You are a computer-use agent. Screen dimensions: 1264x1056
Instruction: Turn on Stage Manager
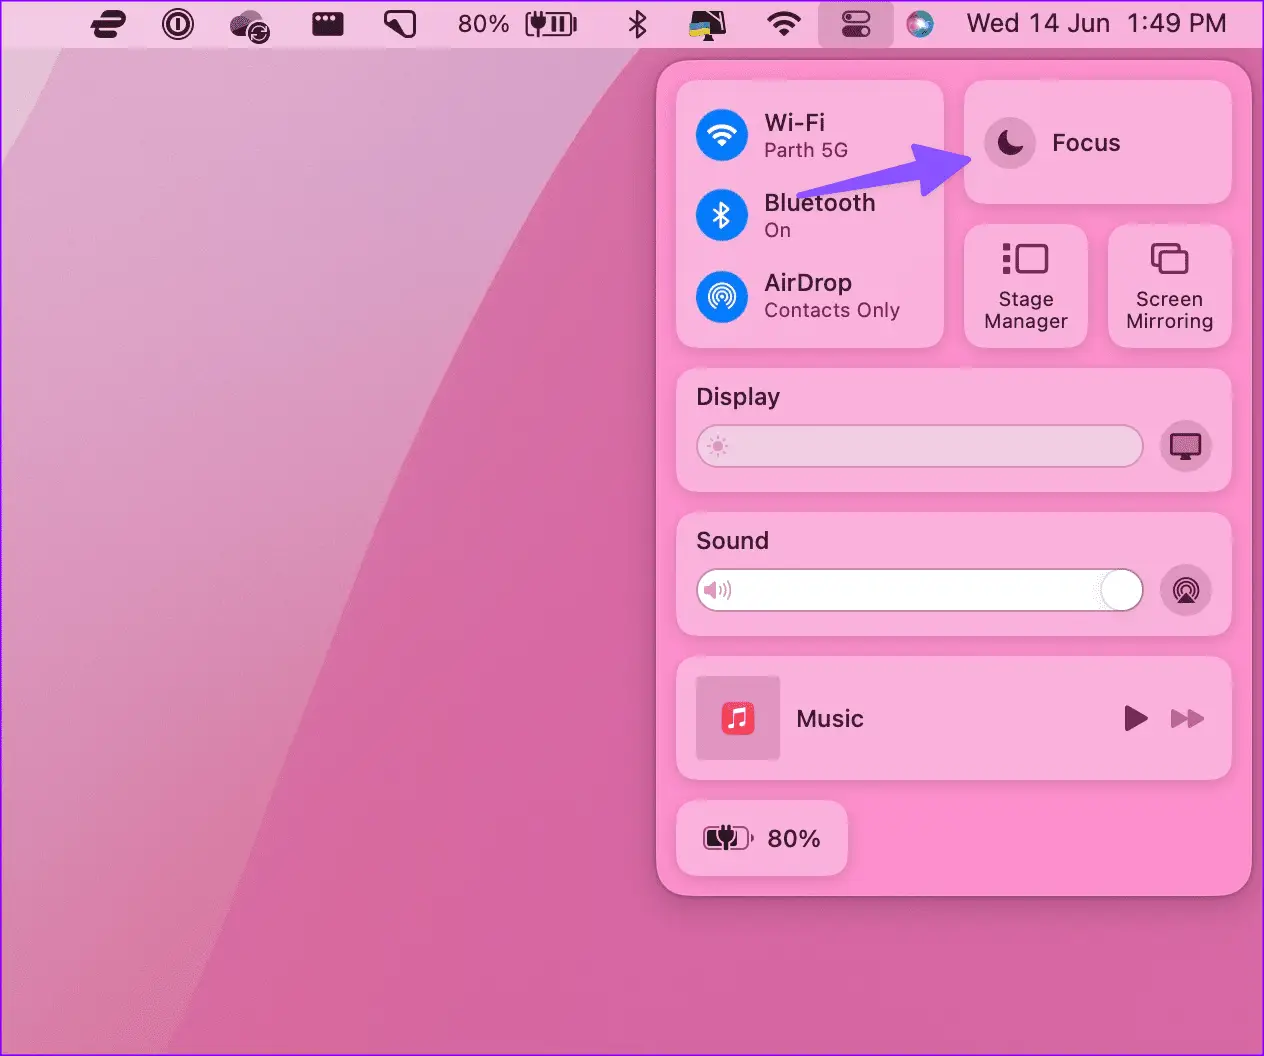pyautogui.click(x=1026, y=286)
